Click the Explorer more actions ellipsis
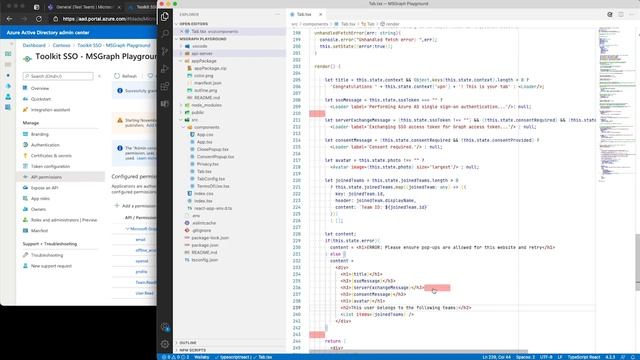 [278, 14]
